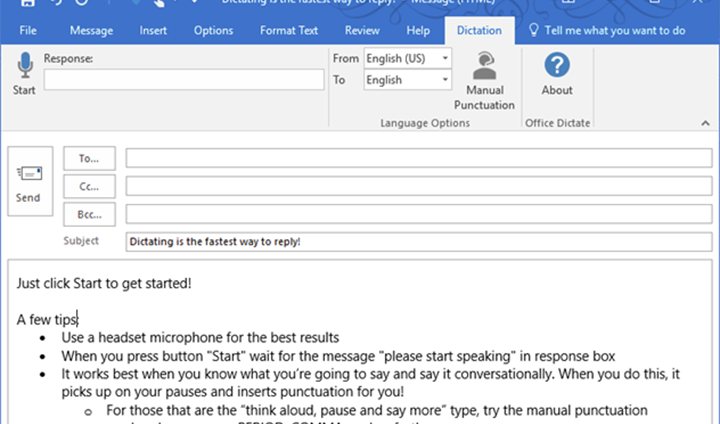The width and height of the screenshot is (720, 424).
Task: Open the Options ribbon tab
Action: 213,30
